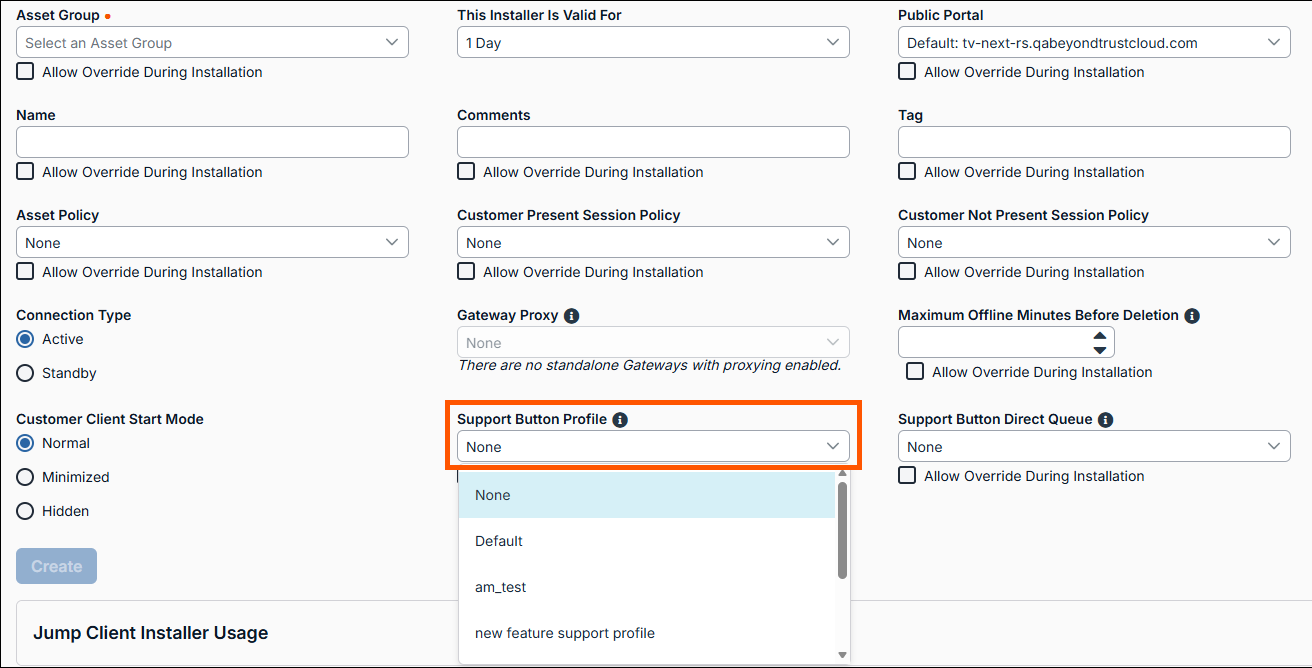Choose Default in the support profile list

coord(499,541)
